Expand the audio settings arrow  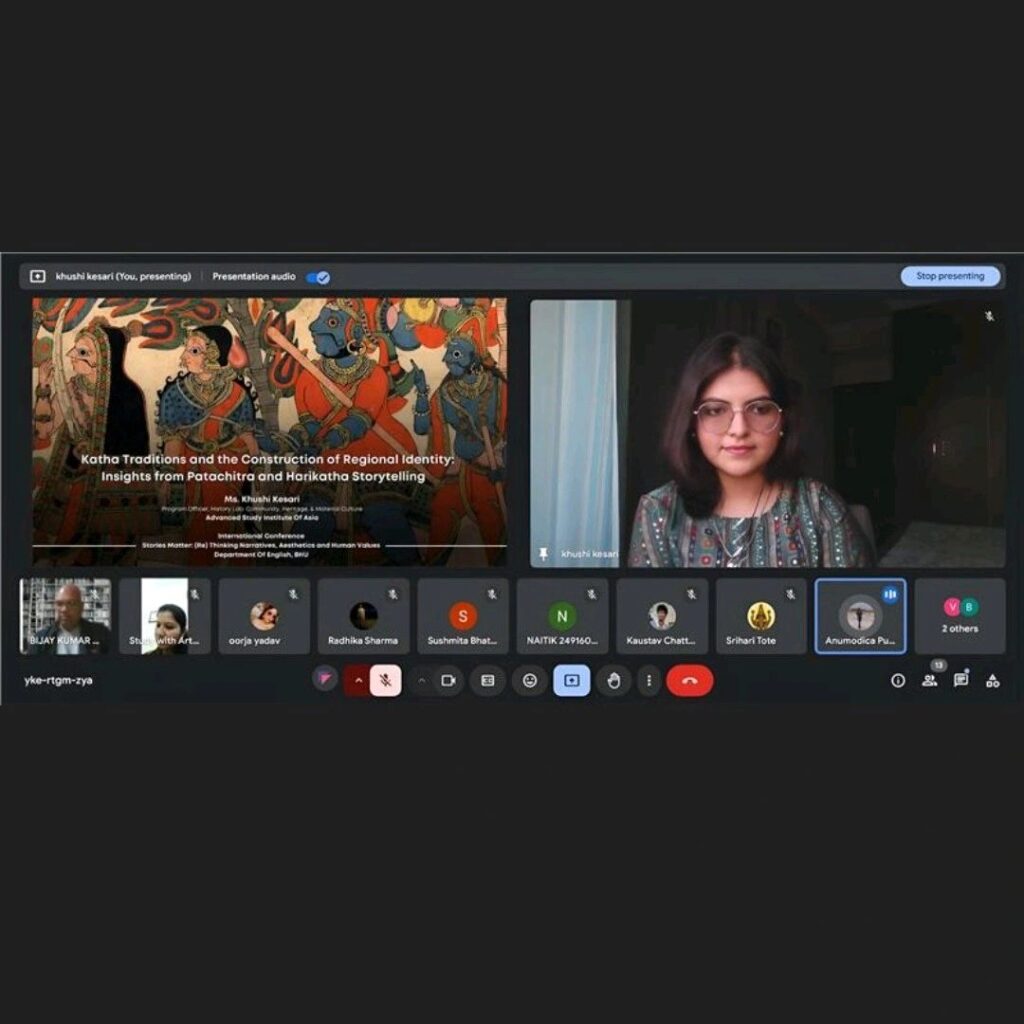pos(358,681)
